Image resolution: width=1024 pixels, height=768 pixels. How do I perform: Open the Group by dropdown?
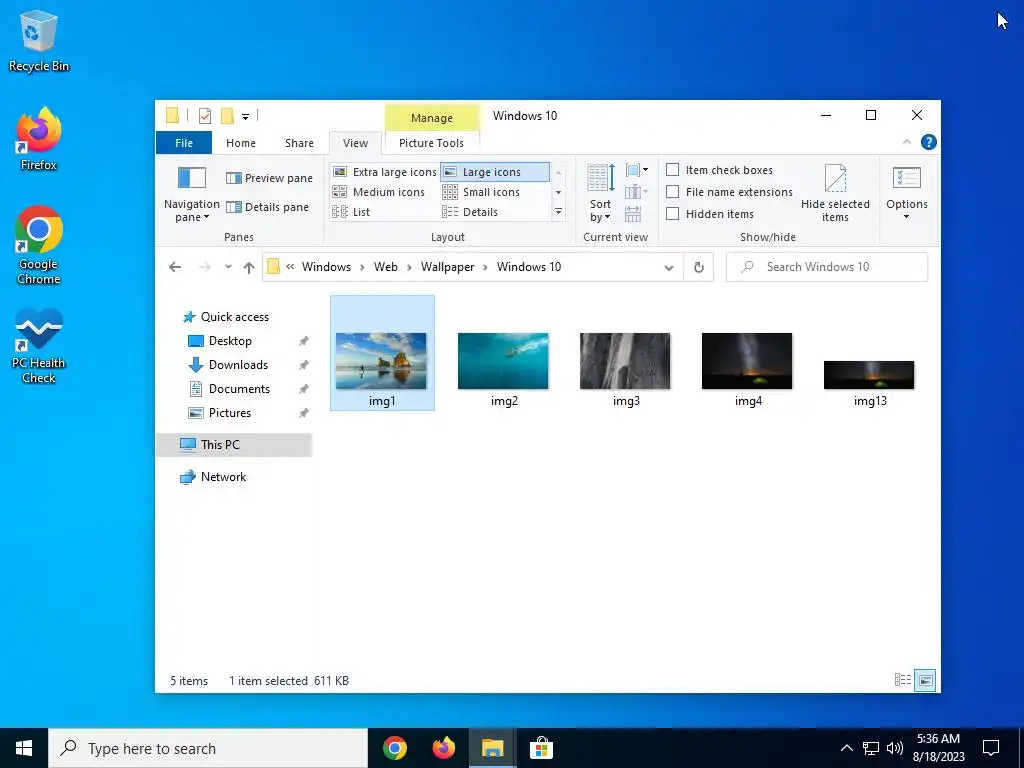(x=636, y=170)
